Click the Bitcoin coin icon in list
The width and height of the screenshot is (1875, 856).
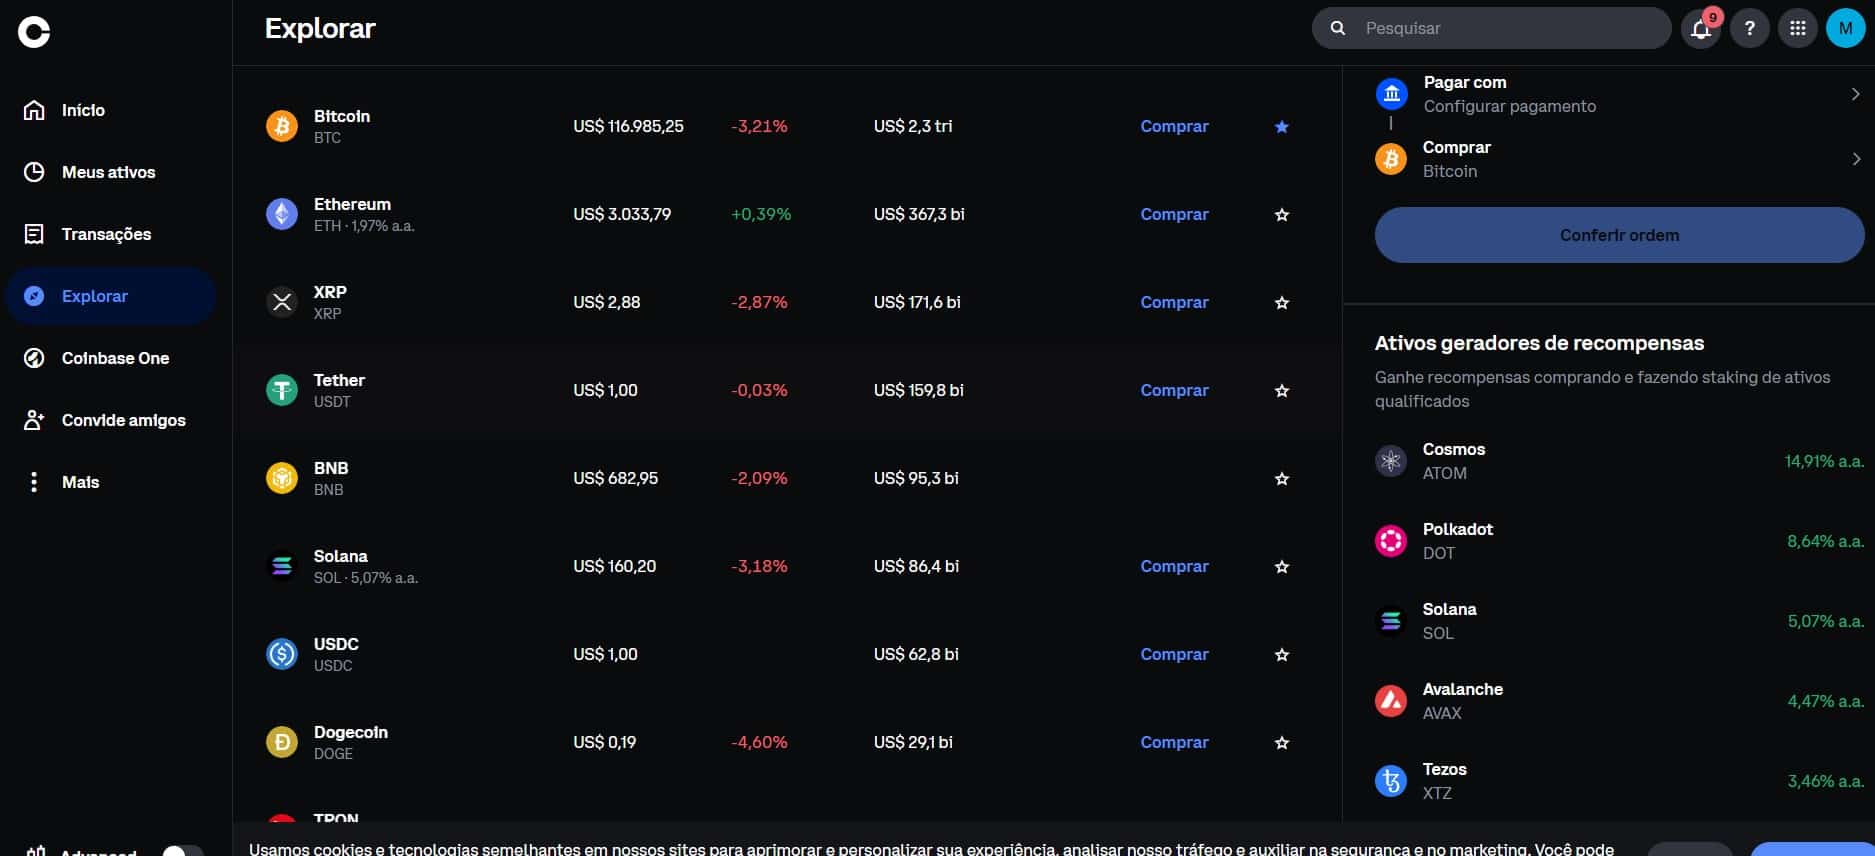click(282, 126)
